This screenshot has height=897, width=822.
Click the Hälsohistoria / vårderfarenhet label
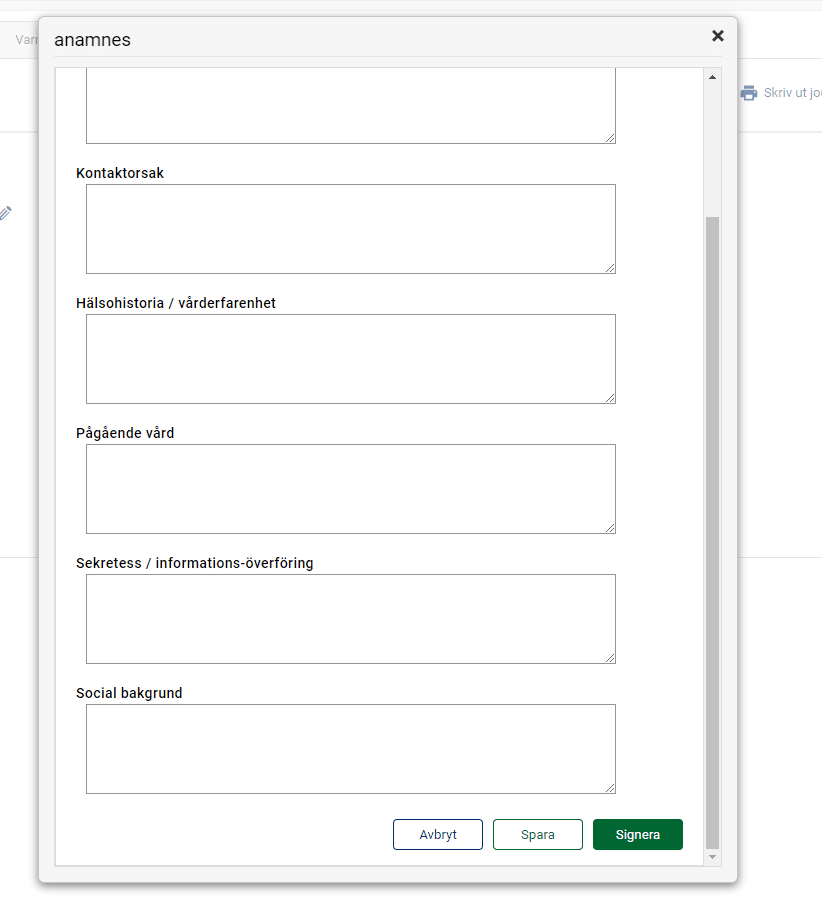point(176,303)
